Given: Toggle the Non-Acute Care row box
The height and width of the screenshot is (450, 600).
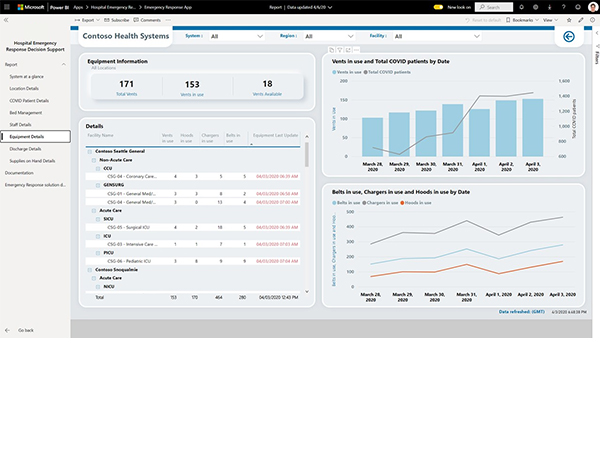Looking at the screenshot, I should click(94, 160).
